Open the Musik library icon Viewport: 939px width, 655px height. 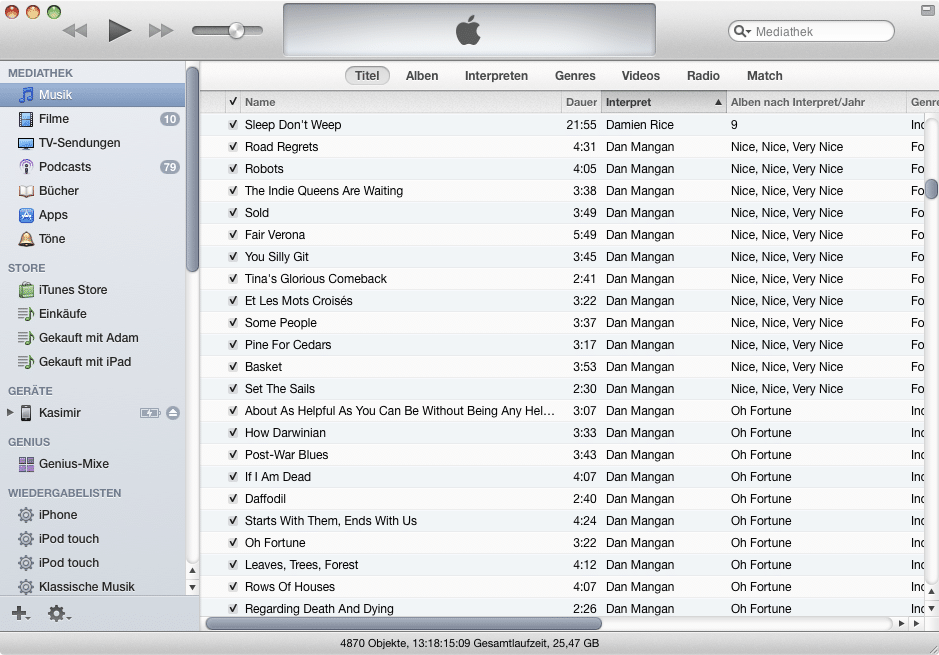26,95
